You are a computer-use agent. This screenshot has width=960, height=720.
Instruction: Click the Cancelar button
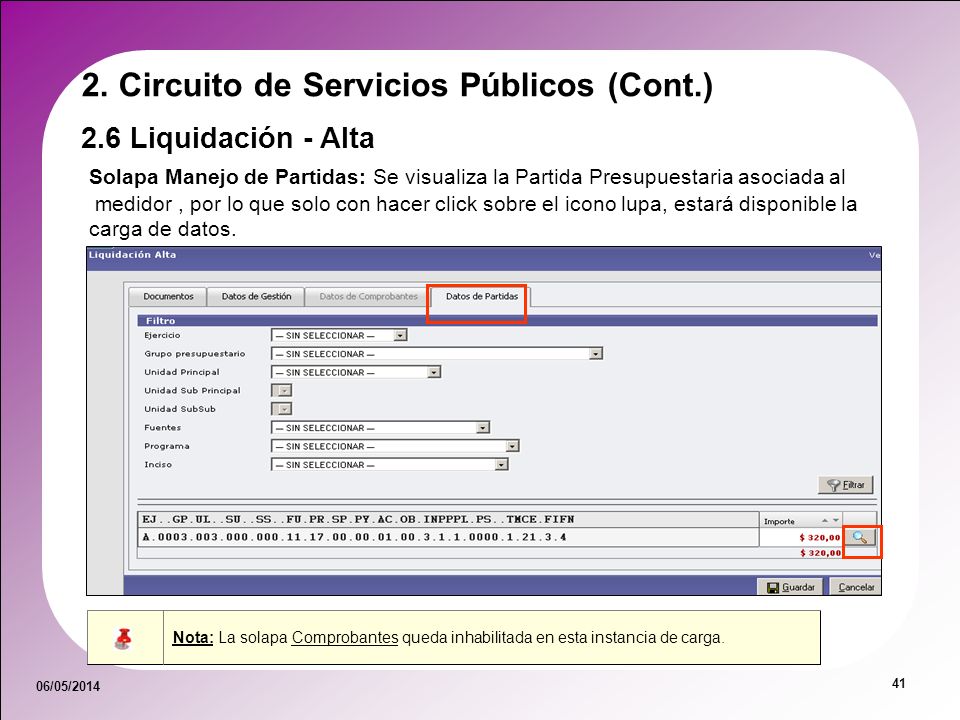tap(855, 587)
